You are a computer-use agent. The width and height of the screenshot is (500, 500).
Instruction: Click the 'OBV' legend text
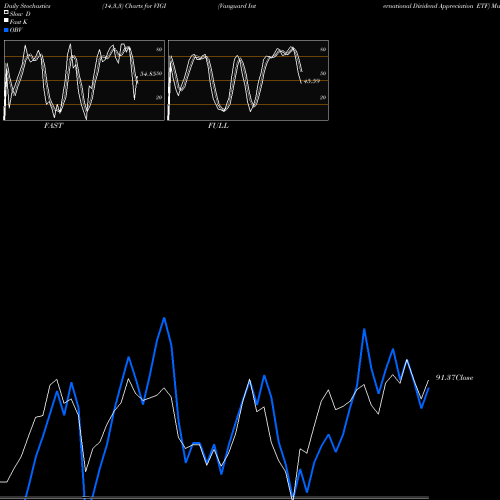[x=16, y=30]
